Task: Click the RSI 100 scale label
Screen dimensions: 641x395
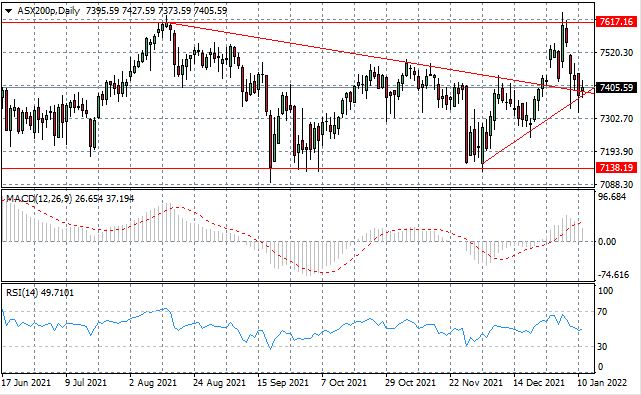Action: pos(605,291)
